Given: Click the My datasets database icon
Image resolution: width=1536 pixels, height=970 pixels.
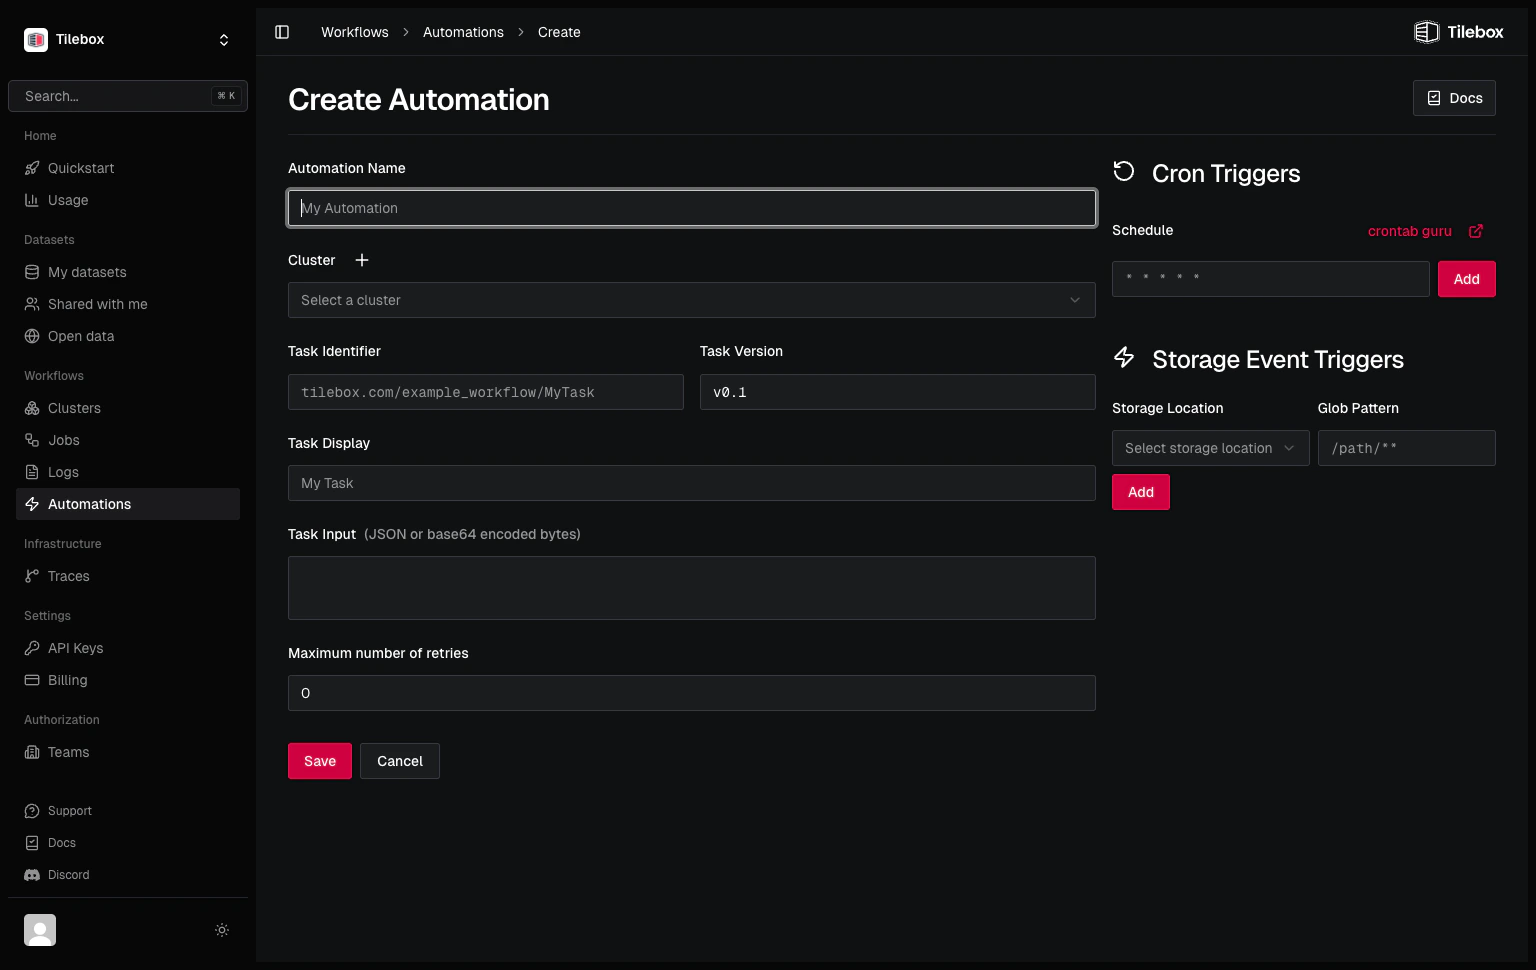Looking at the screenshot, I should click(32, 272).
